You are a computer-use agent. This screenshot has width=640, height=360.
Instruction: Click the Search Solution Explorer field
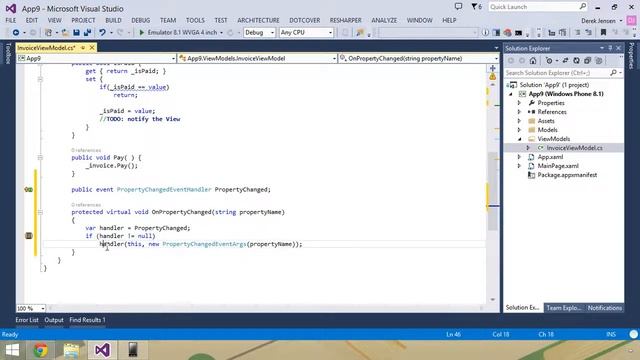point(558,73)
